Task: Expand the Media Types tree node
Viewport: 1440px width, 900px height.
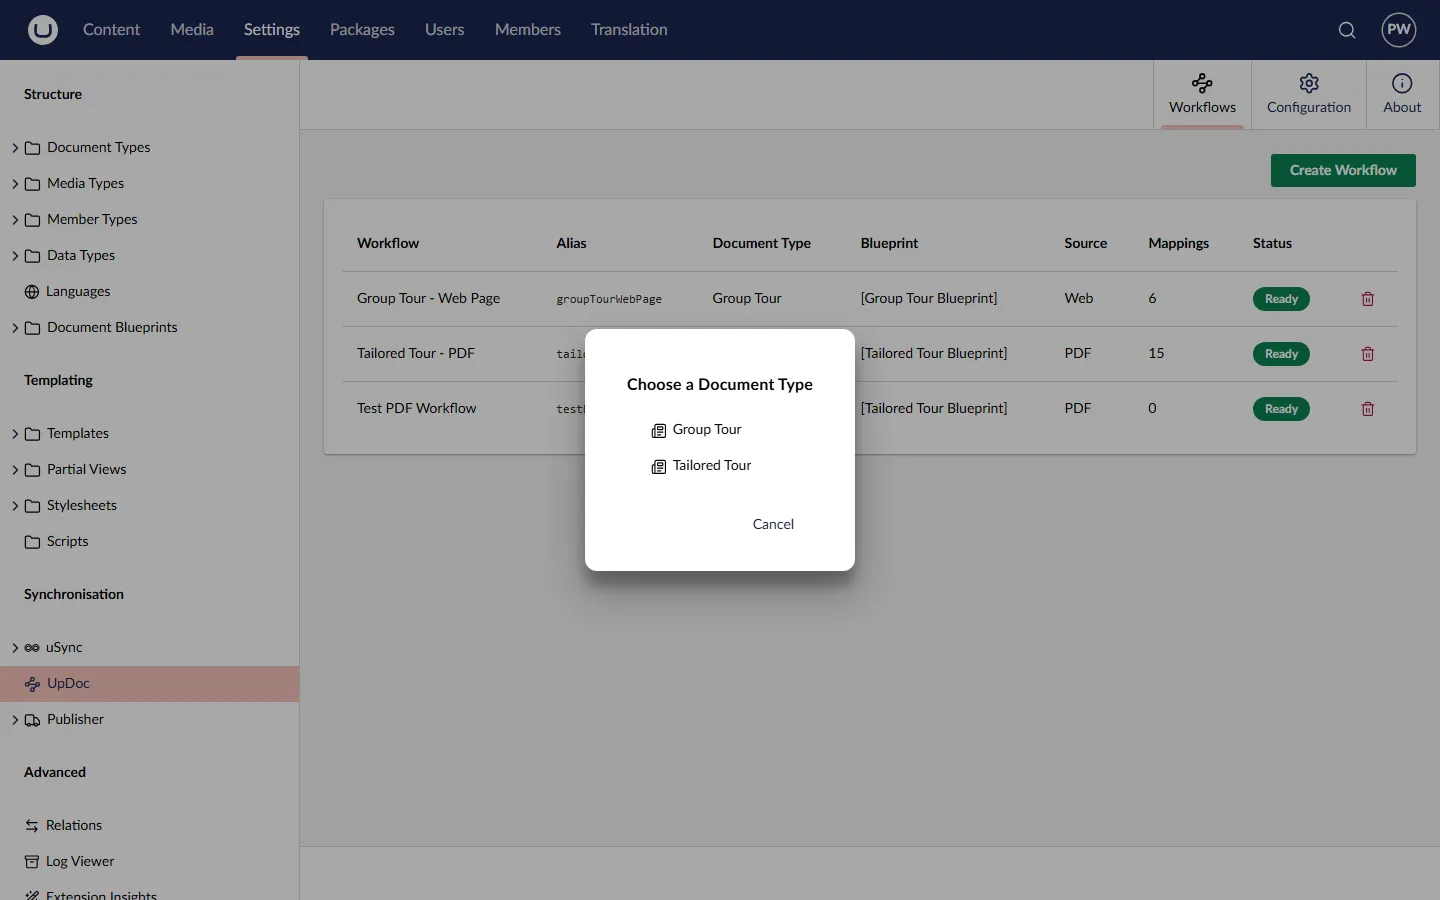Action: coord(15,184)
